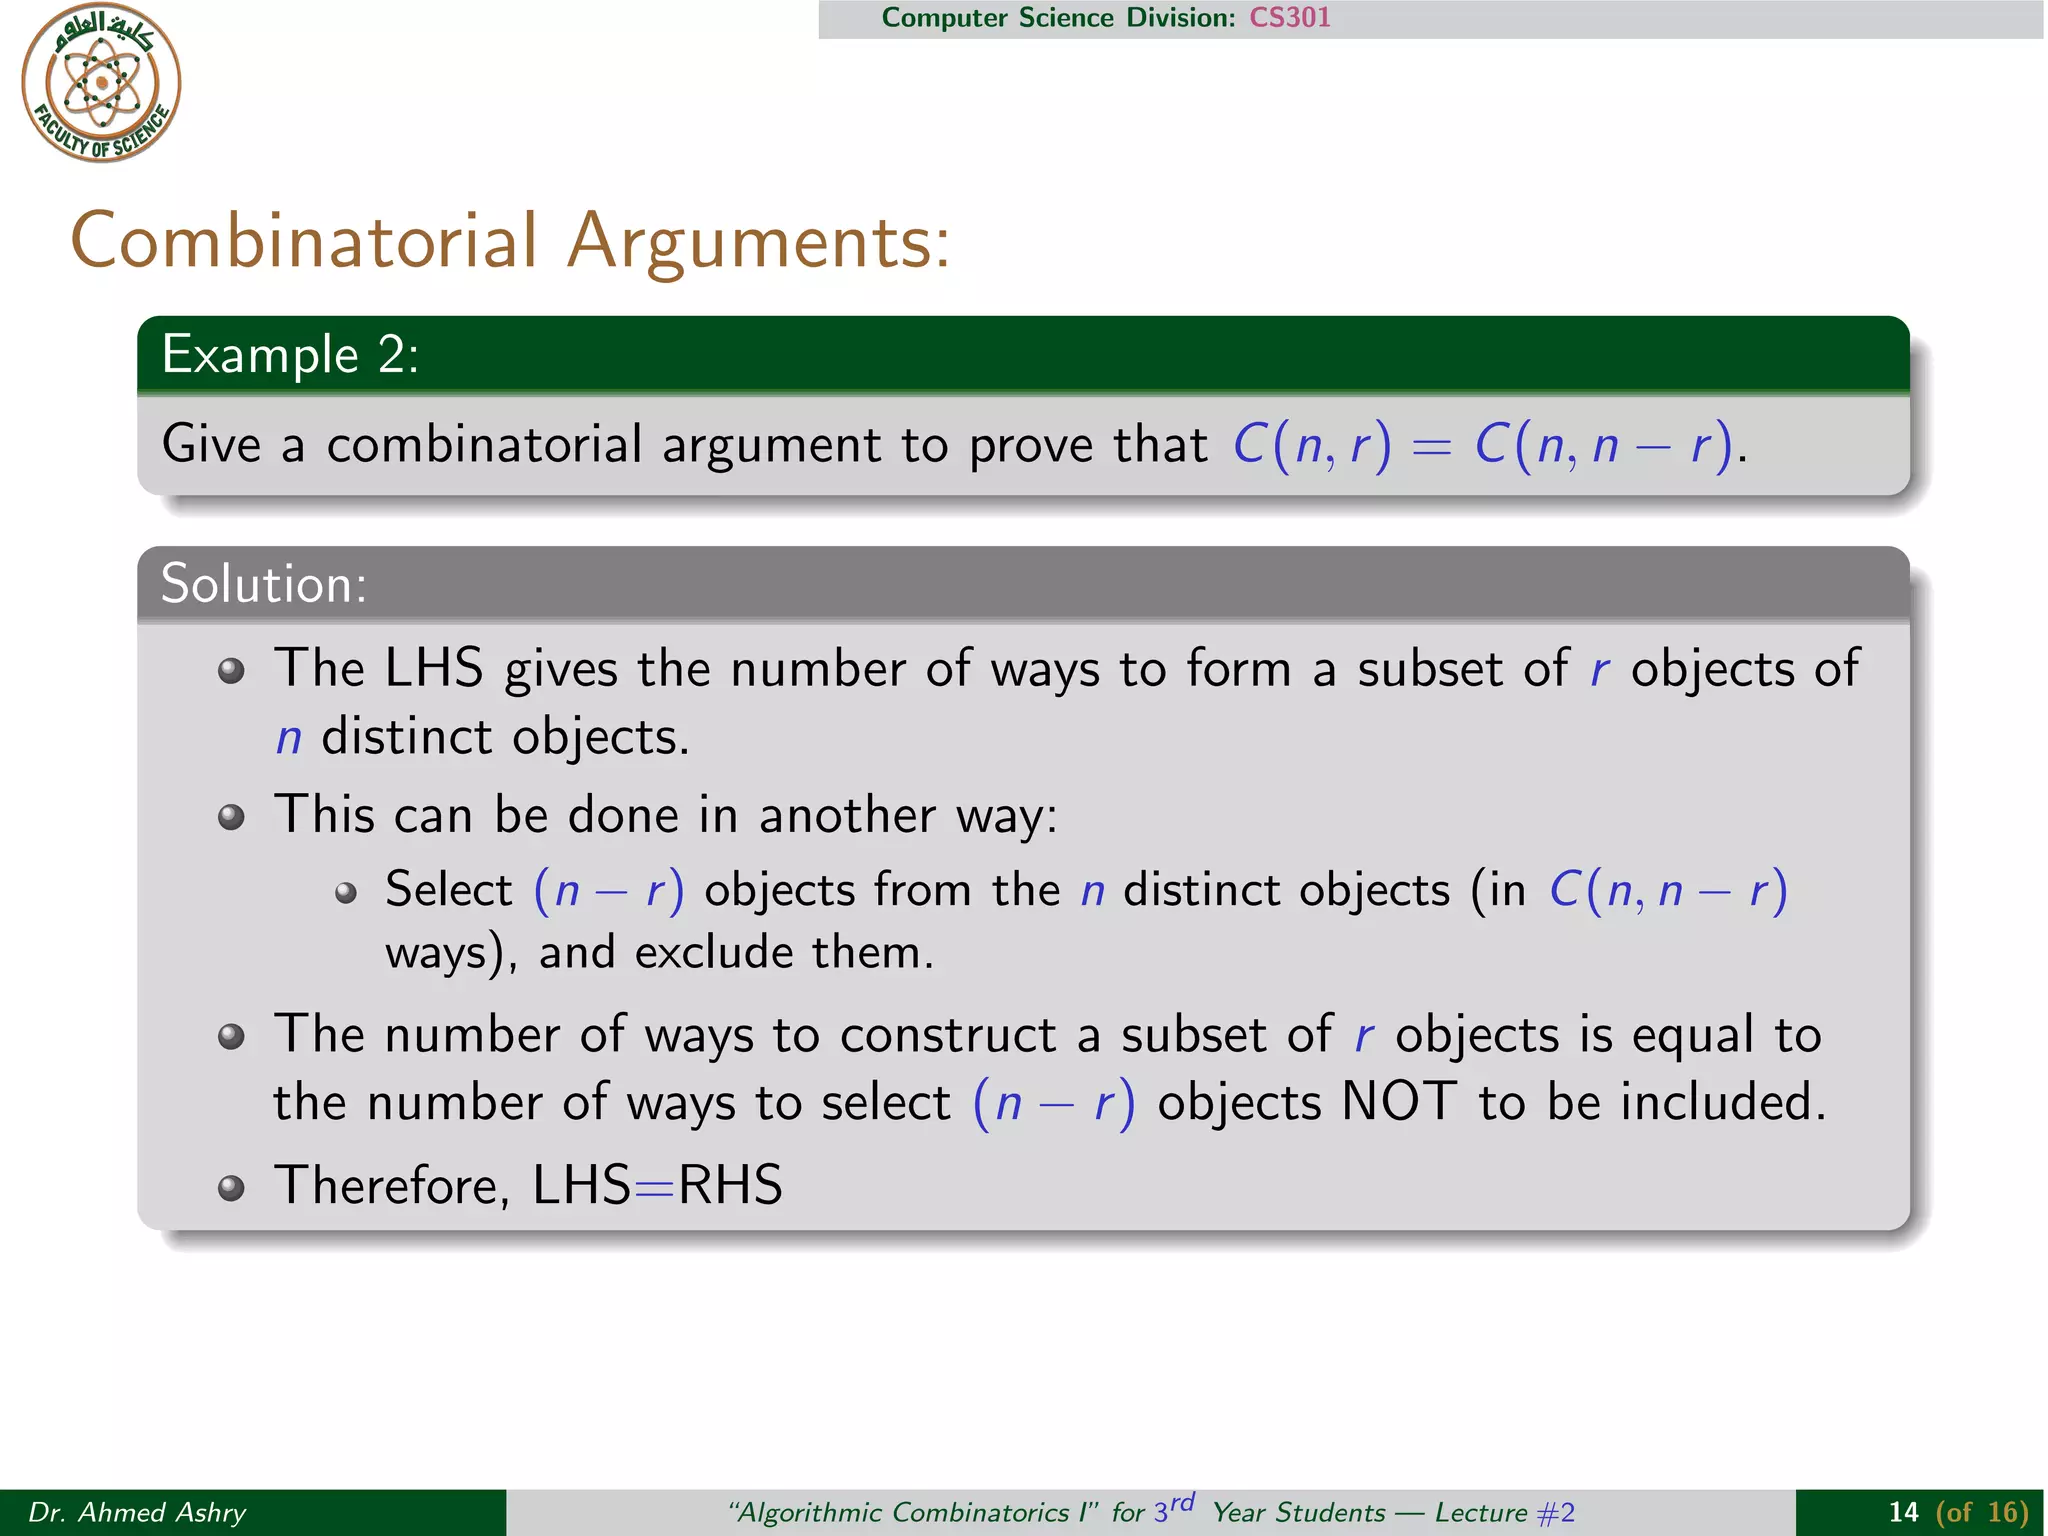Image resolution: width=2048 pixels, height=1536 pixels.
Task: Click the 'Example 2:' block header
Action: pos(290,355)
